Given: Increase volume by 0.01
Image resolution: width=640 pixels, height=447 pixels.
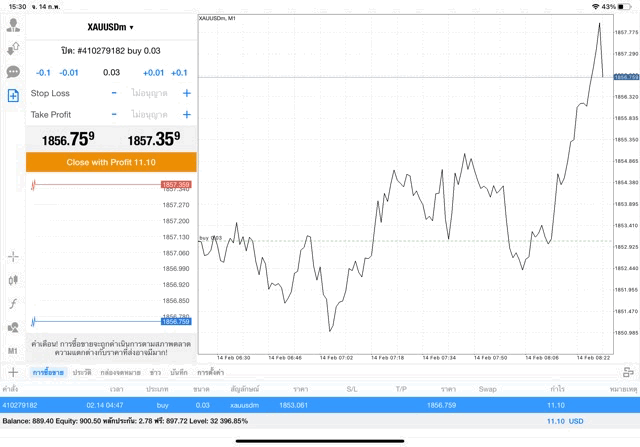Looking at the screenshot, I should coord(153,73).
